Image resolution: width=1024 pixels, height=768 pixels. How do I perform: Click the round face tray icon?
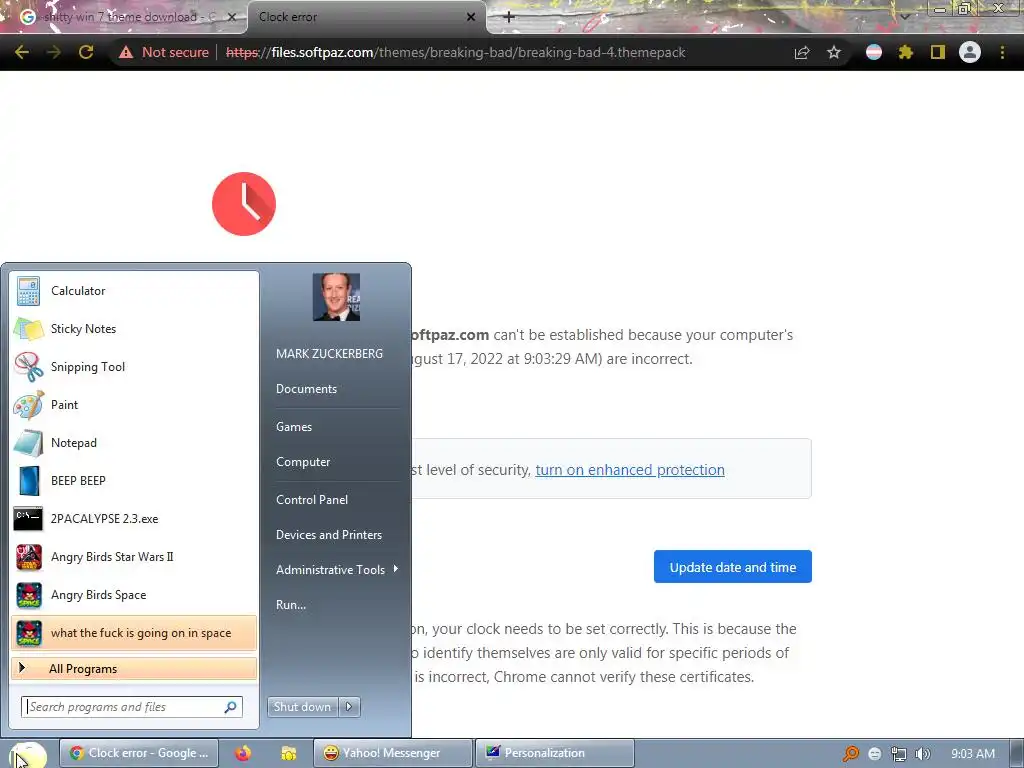click(875, 754)
